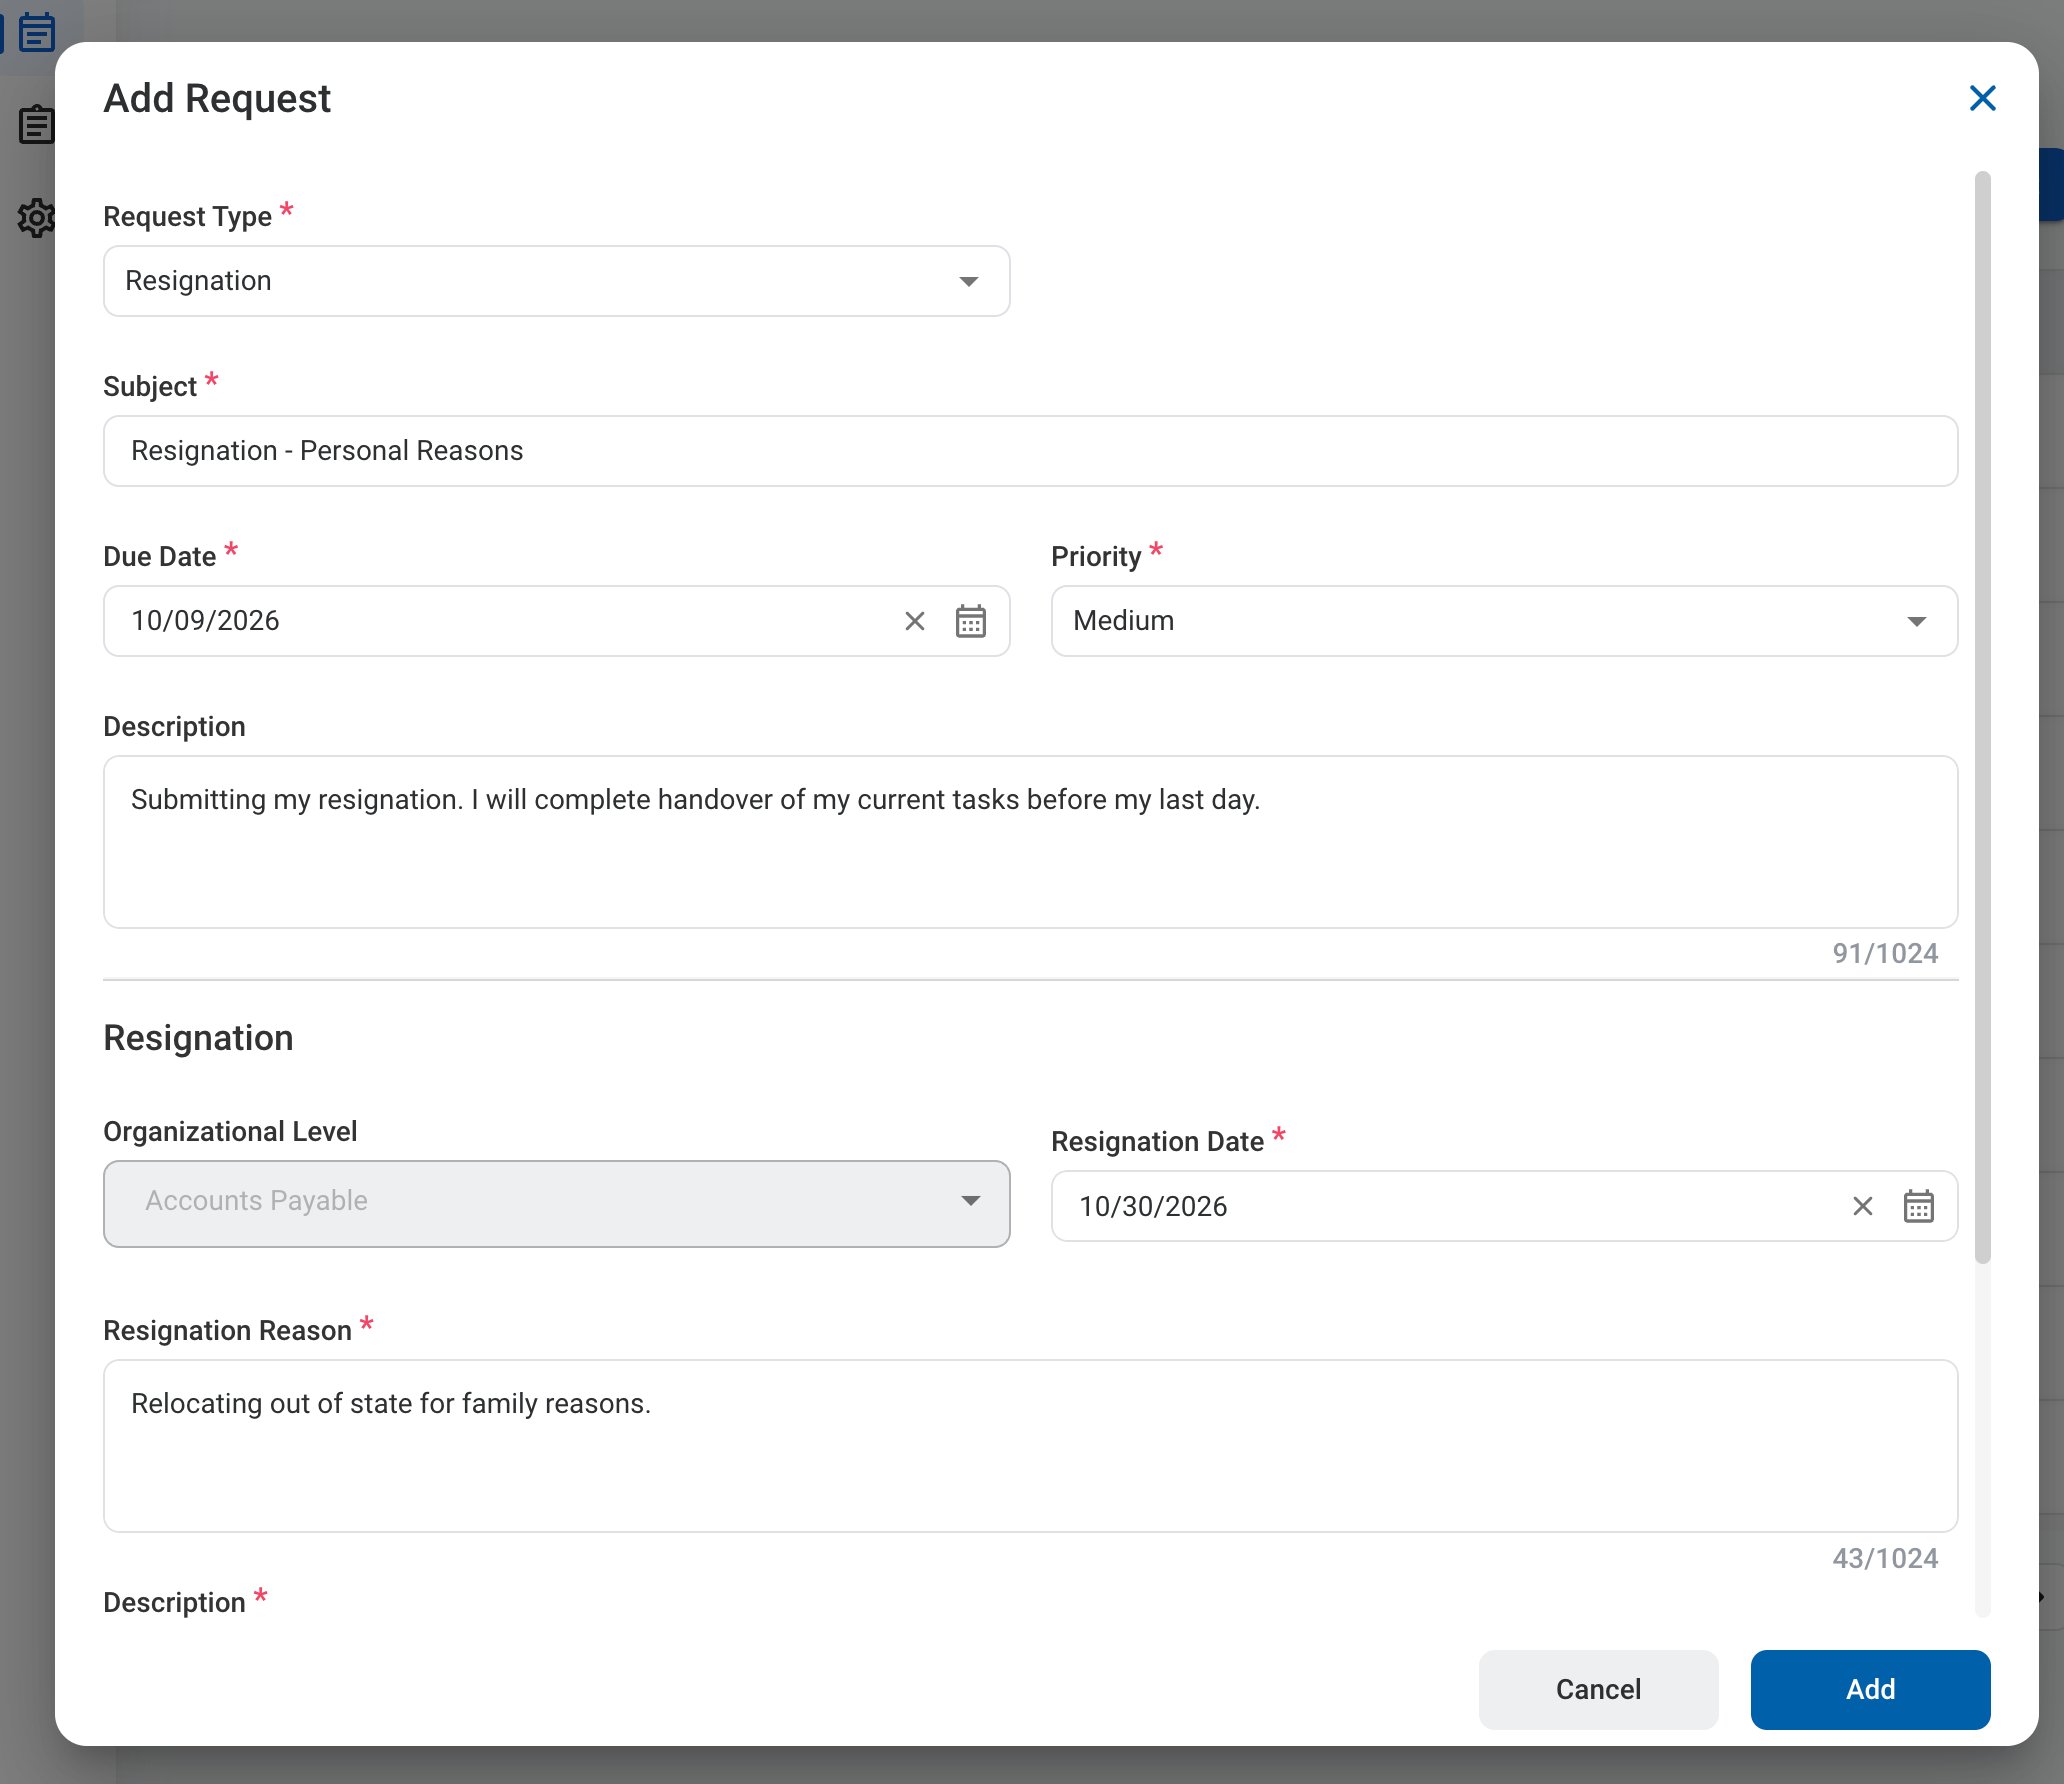
Task: Edit the Subject field
Action: (x=1030, y=451)
